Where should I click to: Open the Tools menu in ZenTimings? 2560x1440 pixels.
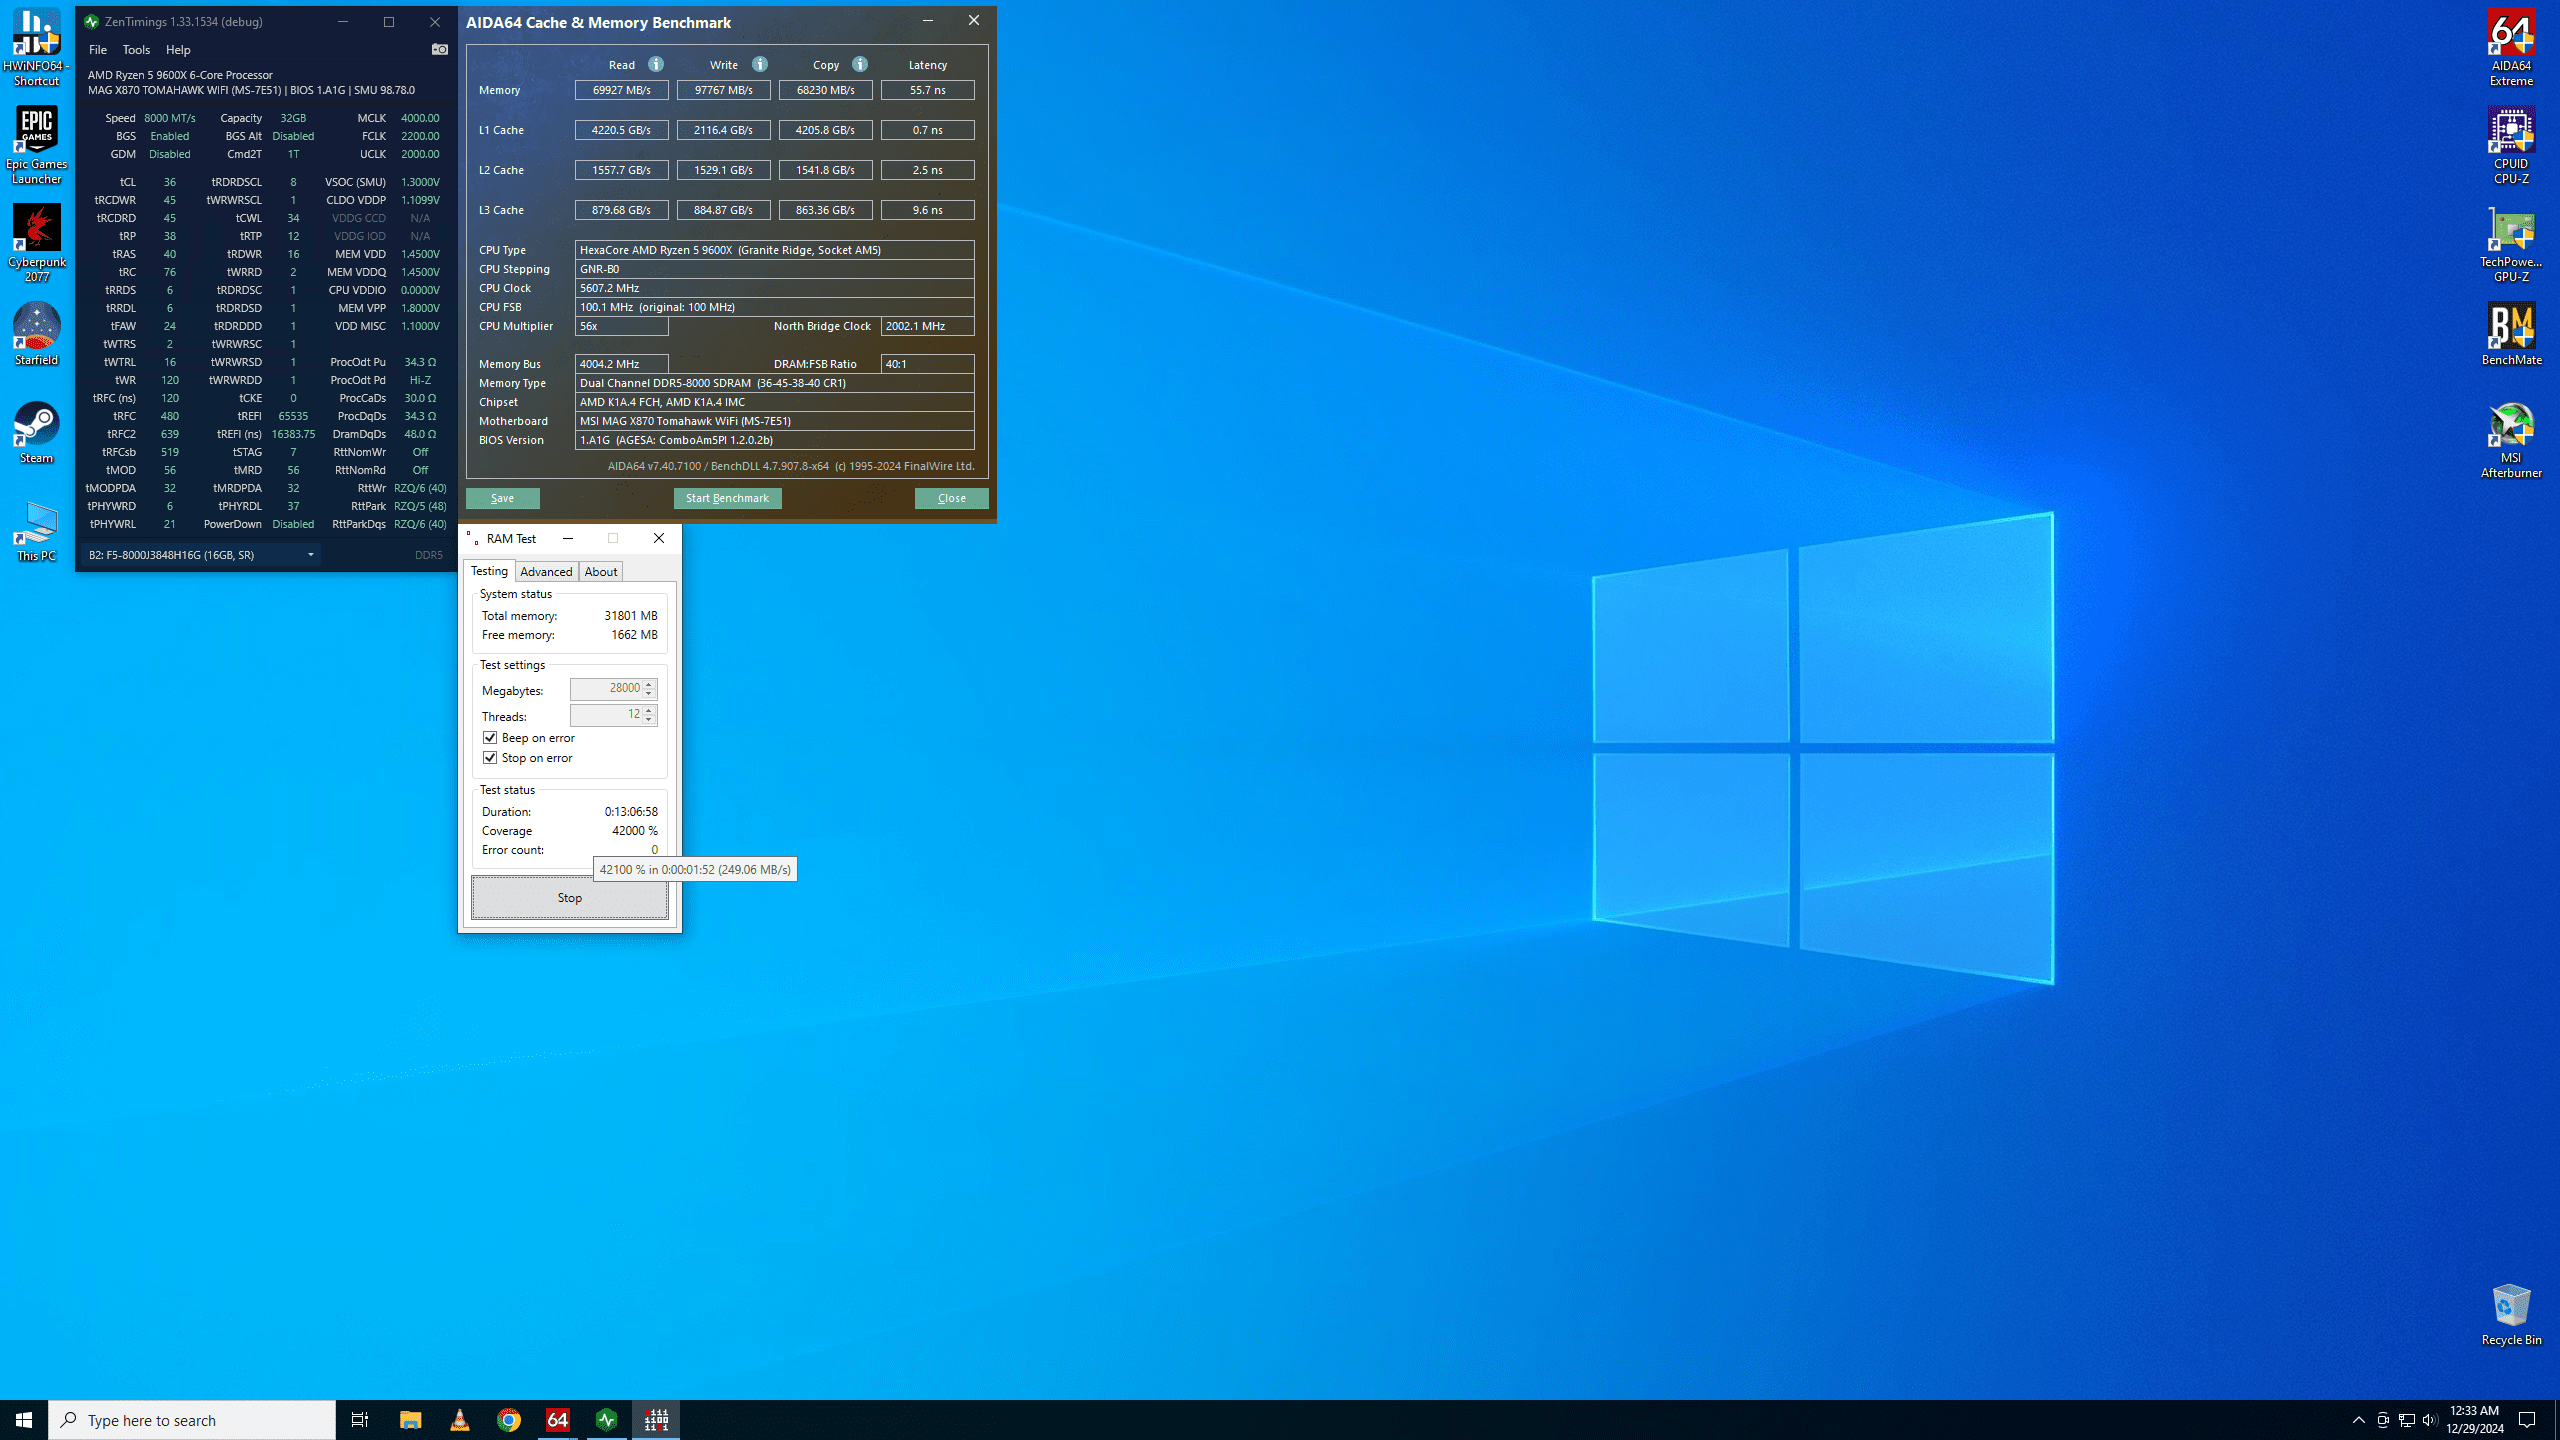pyautogui.click(x=136, y=50)
